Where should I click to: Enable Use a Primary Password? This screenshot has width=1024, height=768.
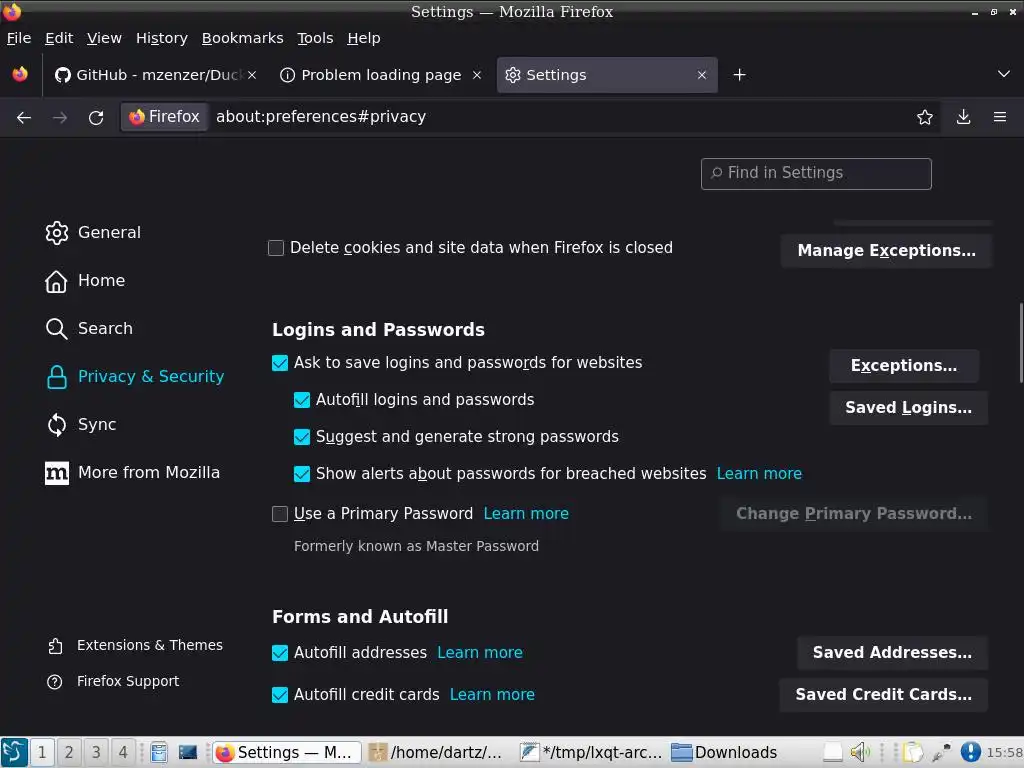click(280, 514)
